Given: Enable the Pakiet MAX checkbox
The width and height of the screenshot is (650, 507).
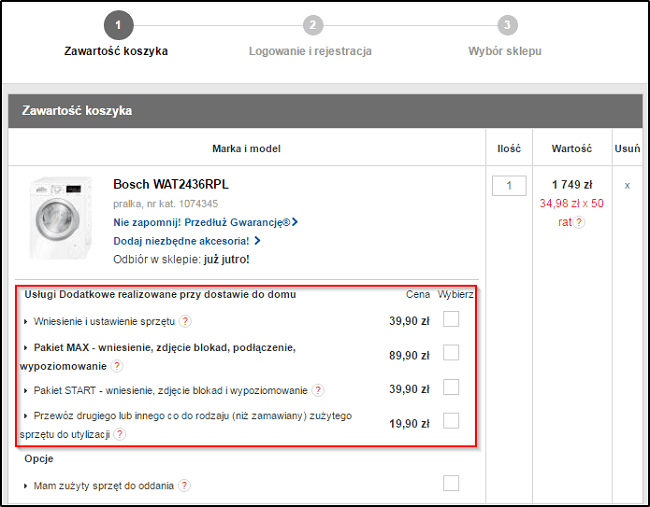Looking at the screenshot, I should [451, 353].
